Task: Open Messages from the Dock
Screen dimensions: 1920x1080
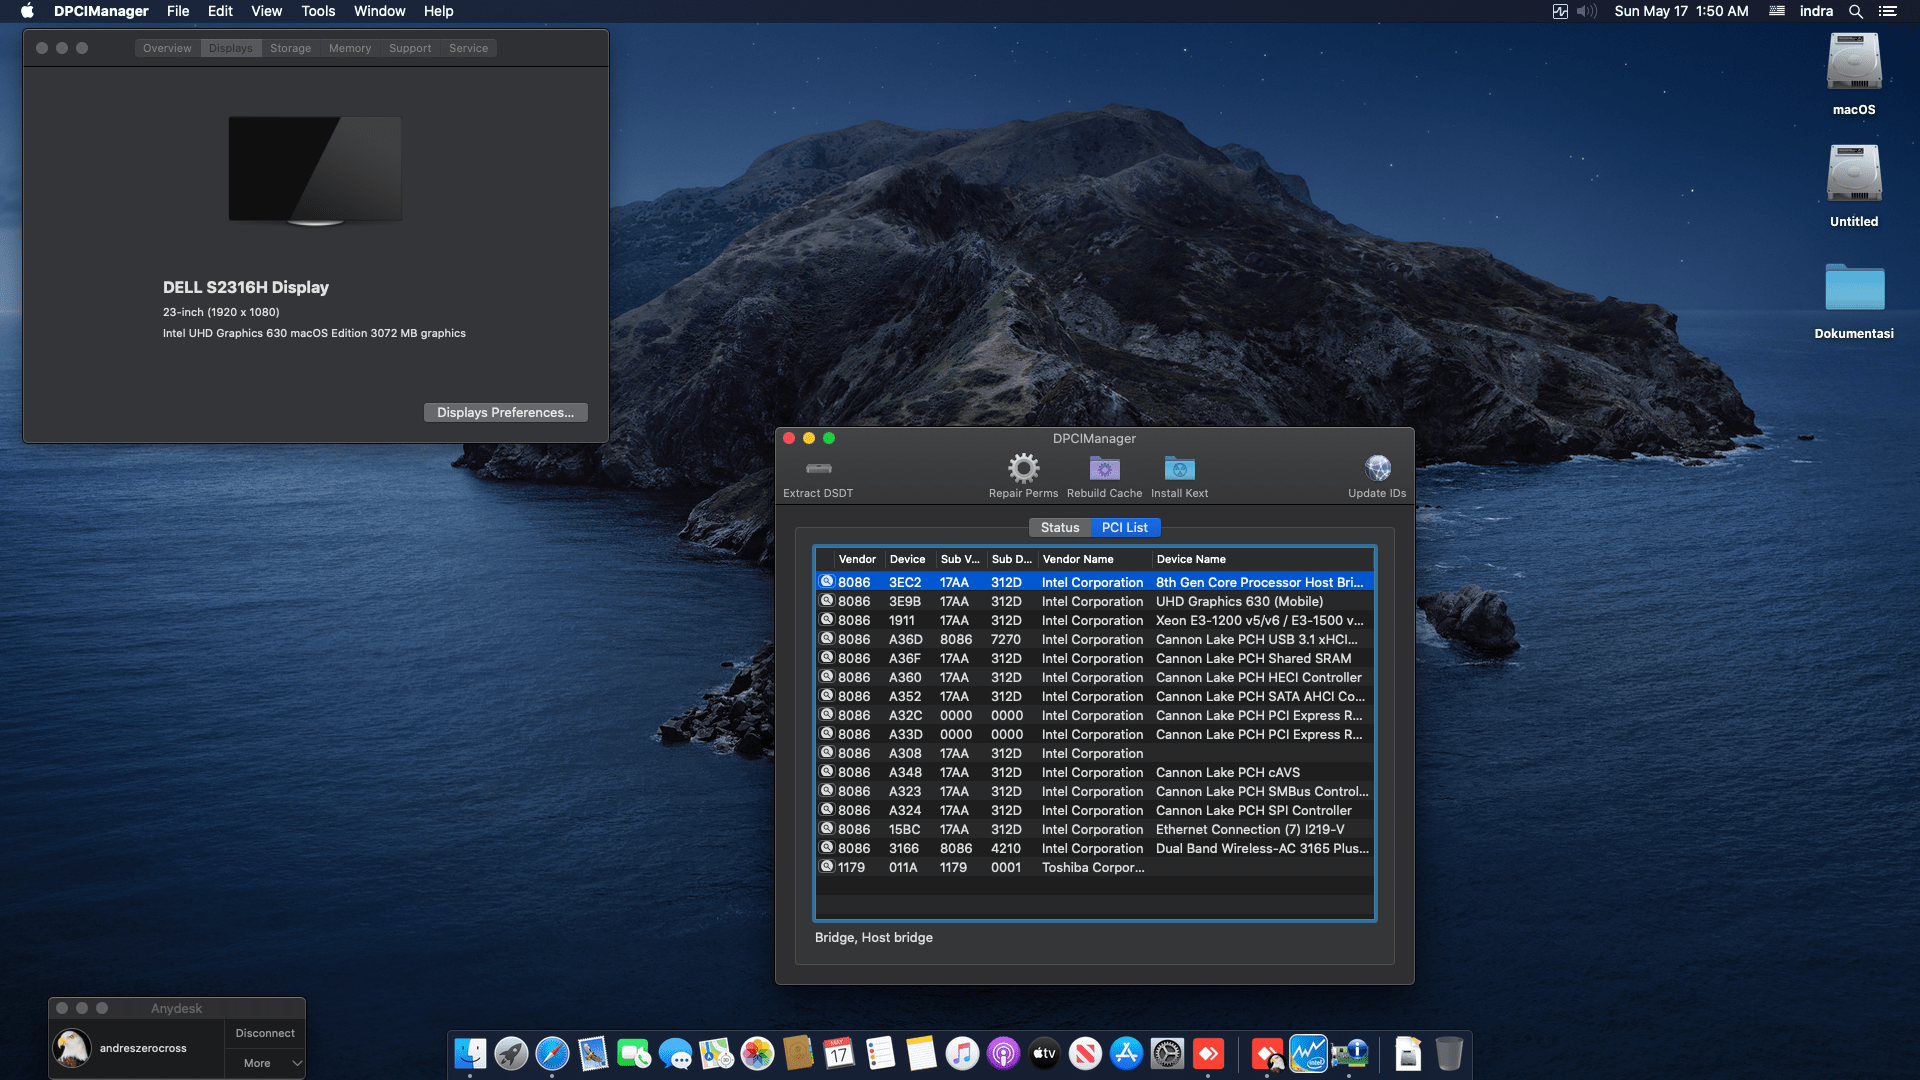Action: point(675,1053)
